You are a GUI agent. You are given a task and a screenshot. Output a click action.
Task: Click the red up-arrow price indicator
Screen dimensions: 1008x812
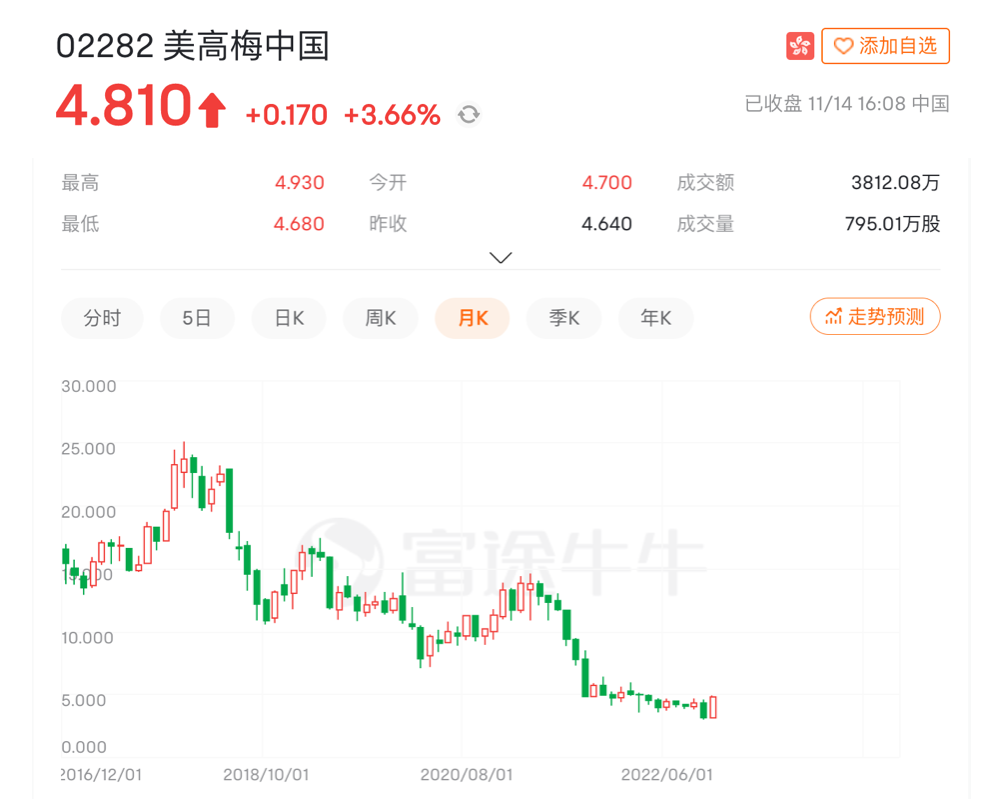pyautogui.click(x=211, y=110)
